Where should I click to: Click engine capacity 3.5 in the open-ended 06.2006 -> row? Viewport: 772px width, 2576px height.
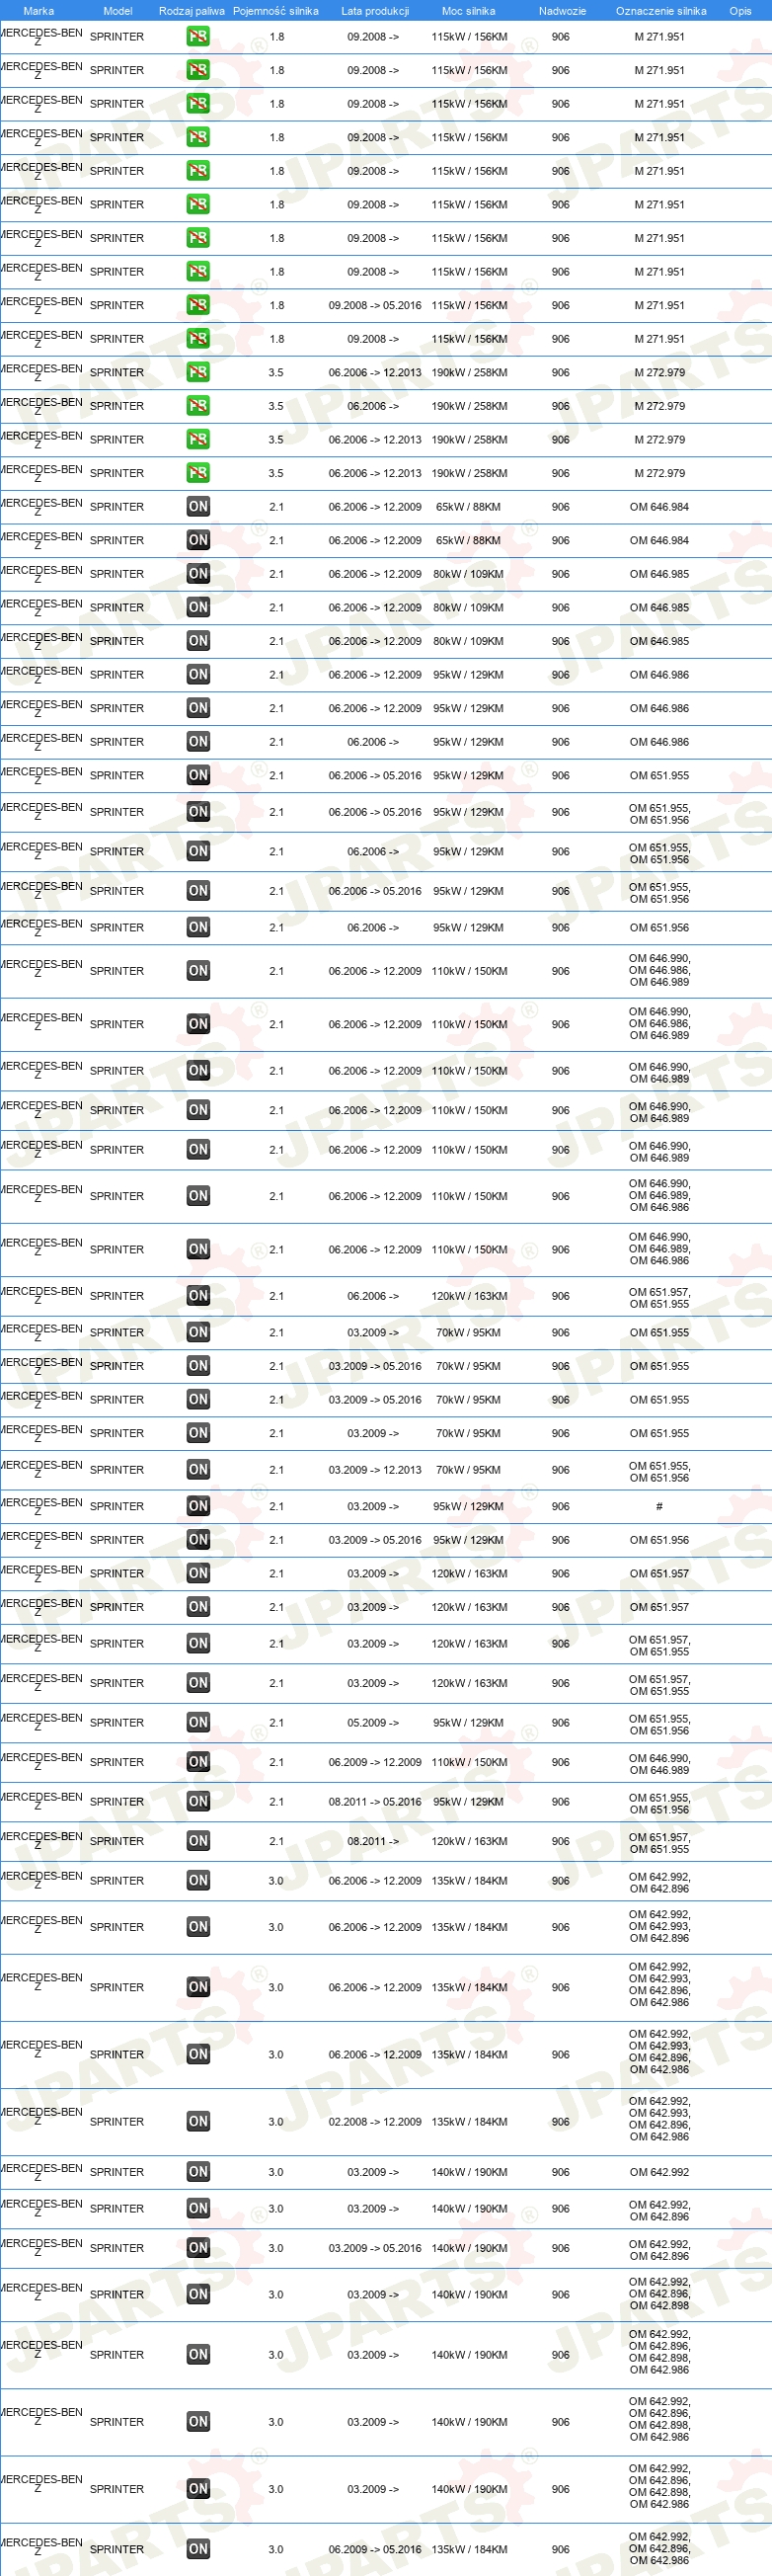coord(276,406)
